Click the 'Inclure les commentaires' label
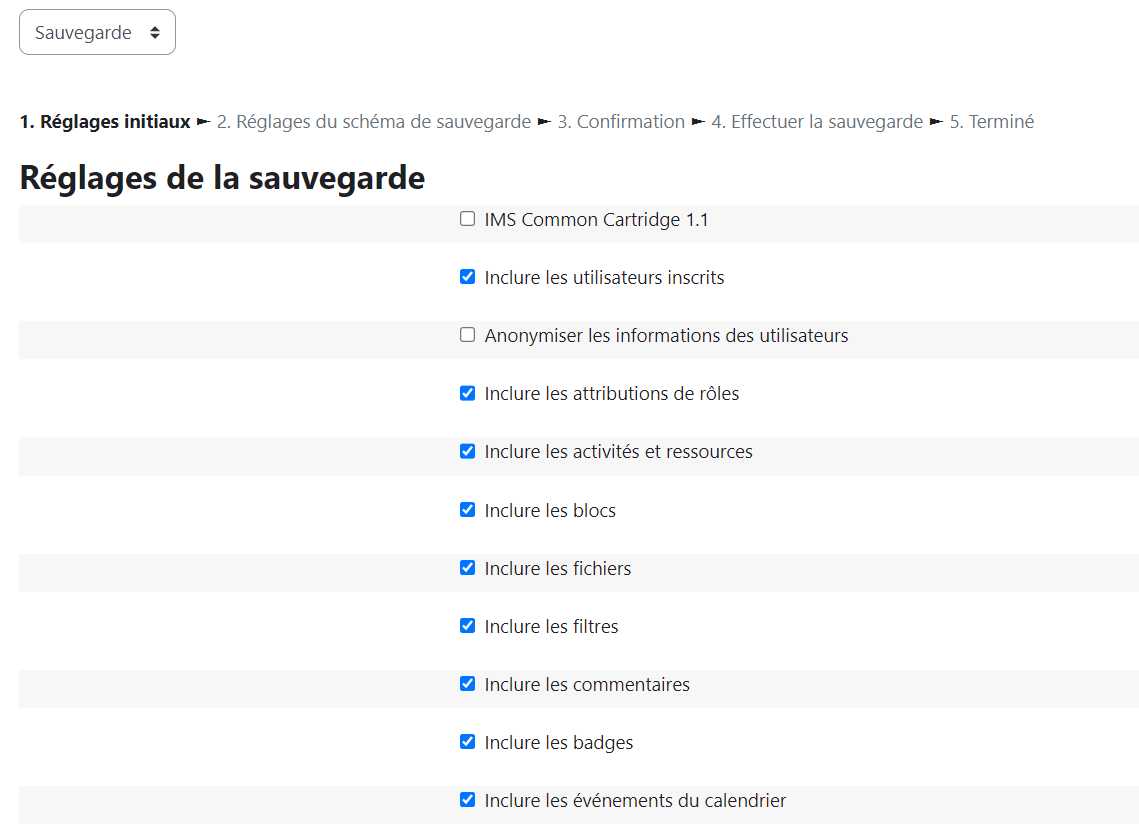The image size is (1139, 830). coord(587,685)
